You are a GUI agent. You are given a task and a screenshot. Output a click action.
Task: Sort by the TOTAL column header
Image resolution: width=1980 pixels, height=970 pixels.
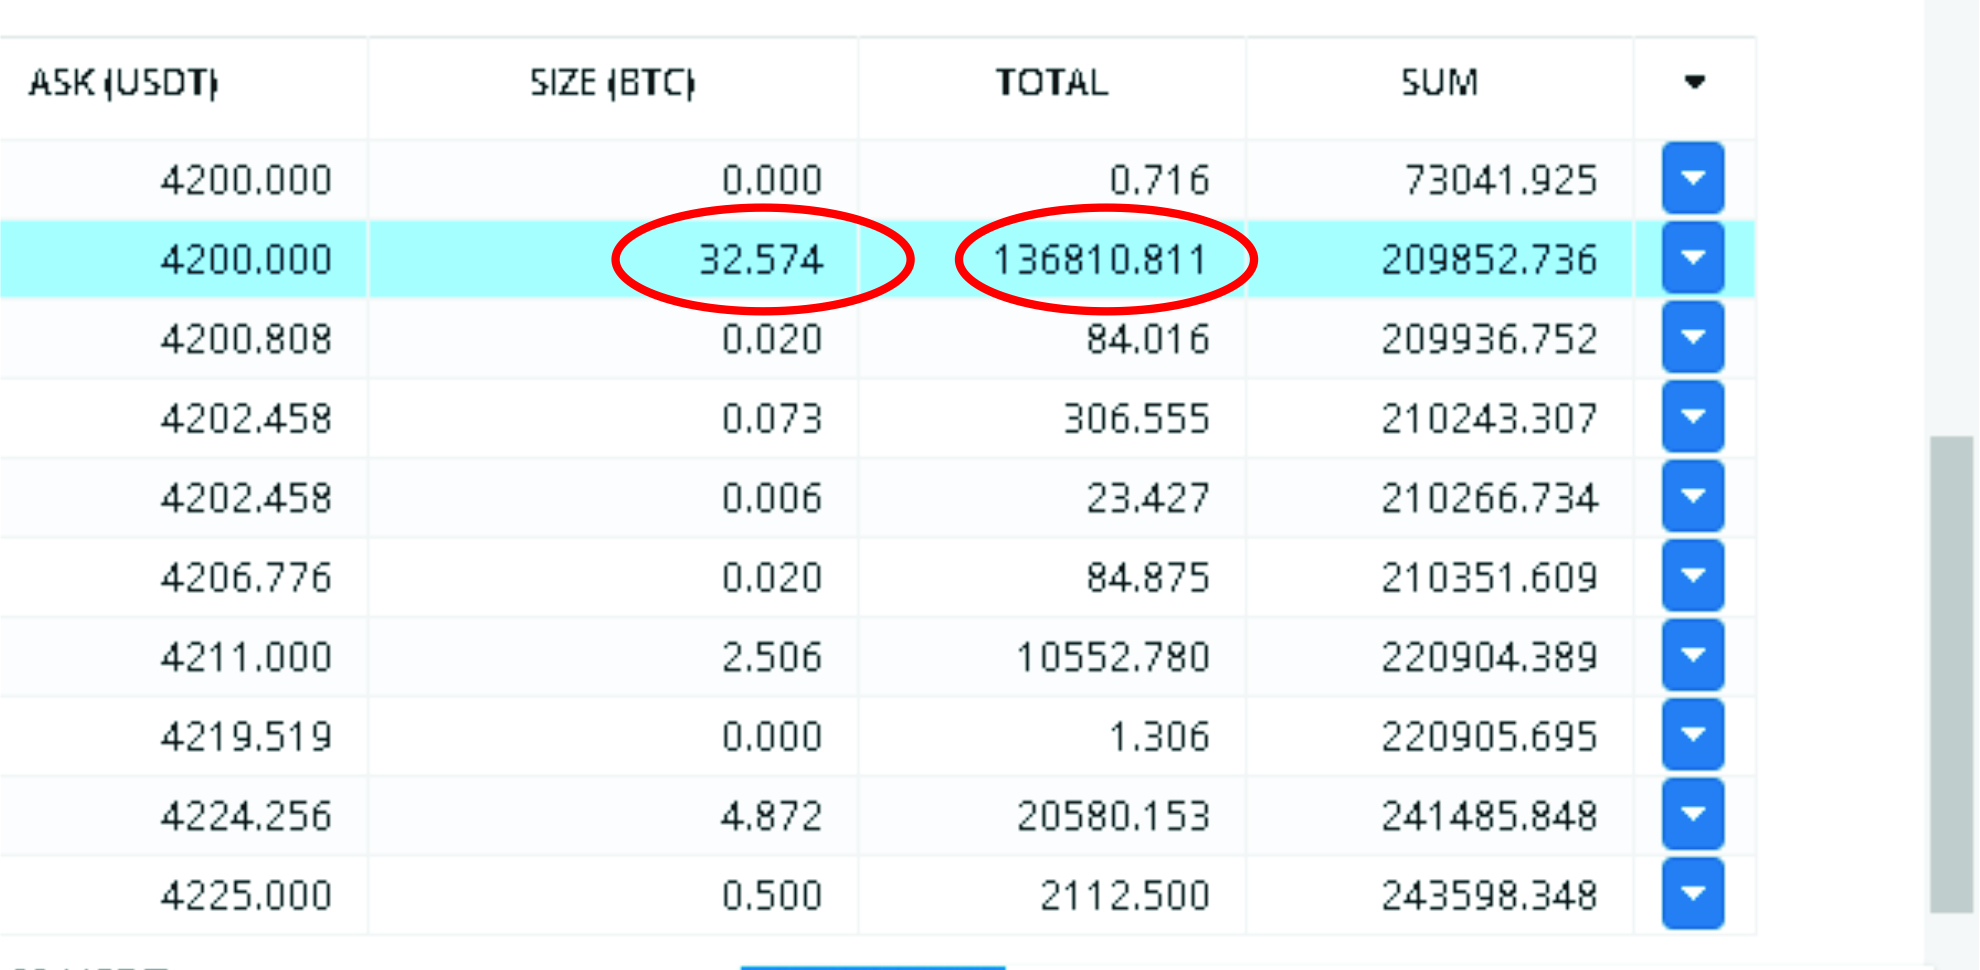(1052, 82)
